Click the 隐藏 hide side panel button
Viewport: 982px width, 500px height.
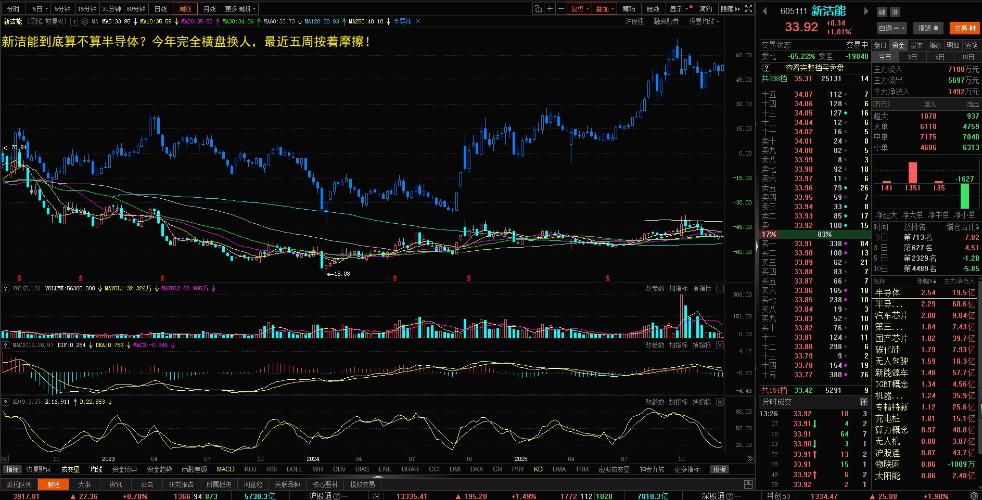(x=728, y=9)
